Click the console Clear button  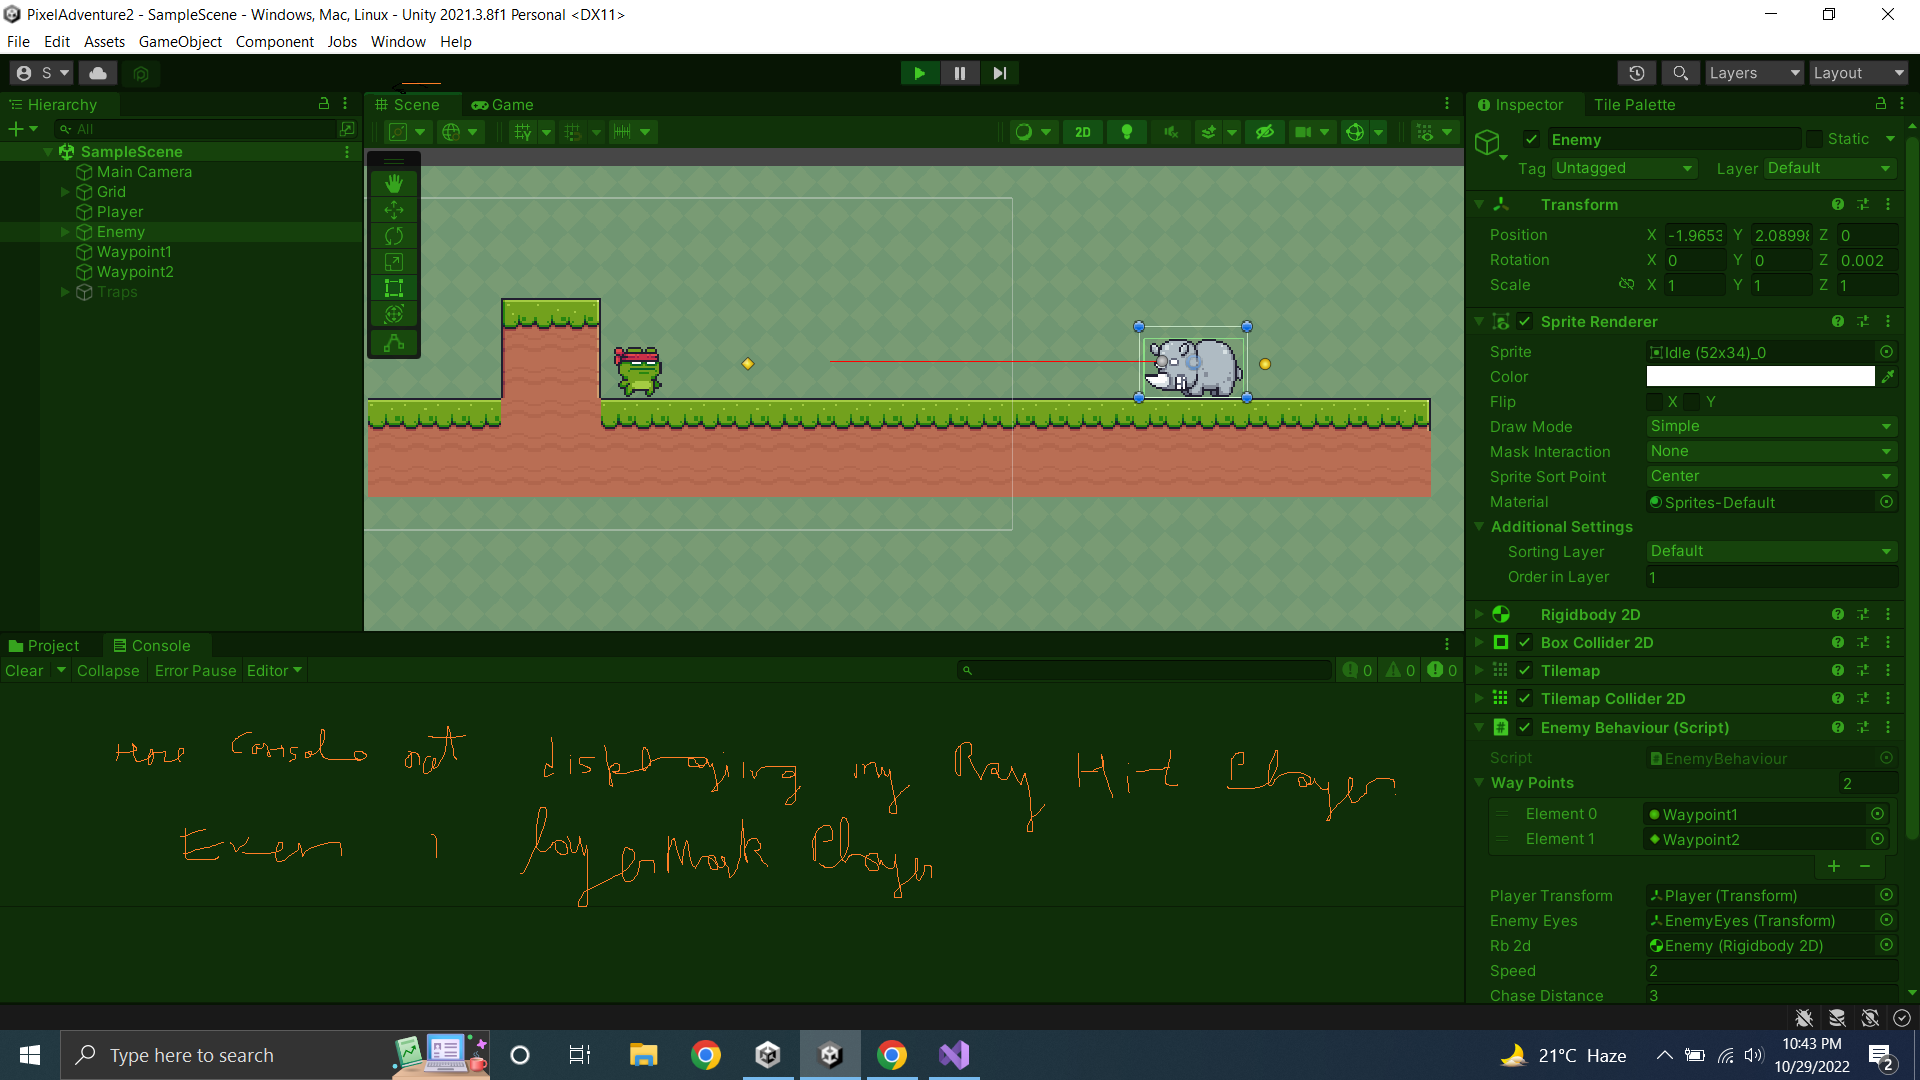click(x=24, y=671)
